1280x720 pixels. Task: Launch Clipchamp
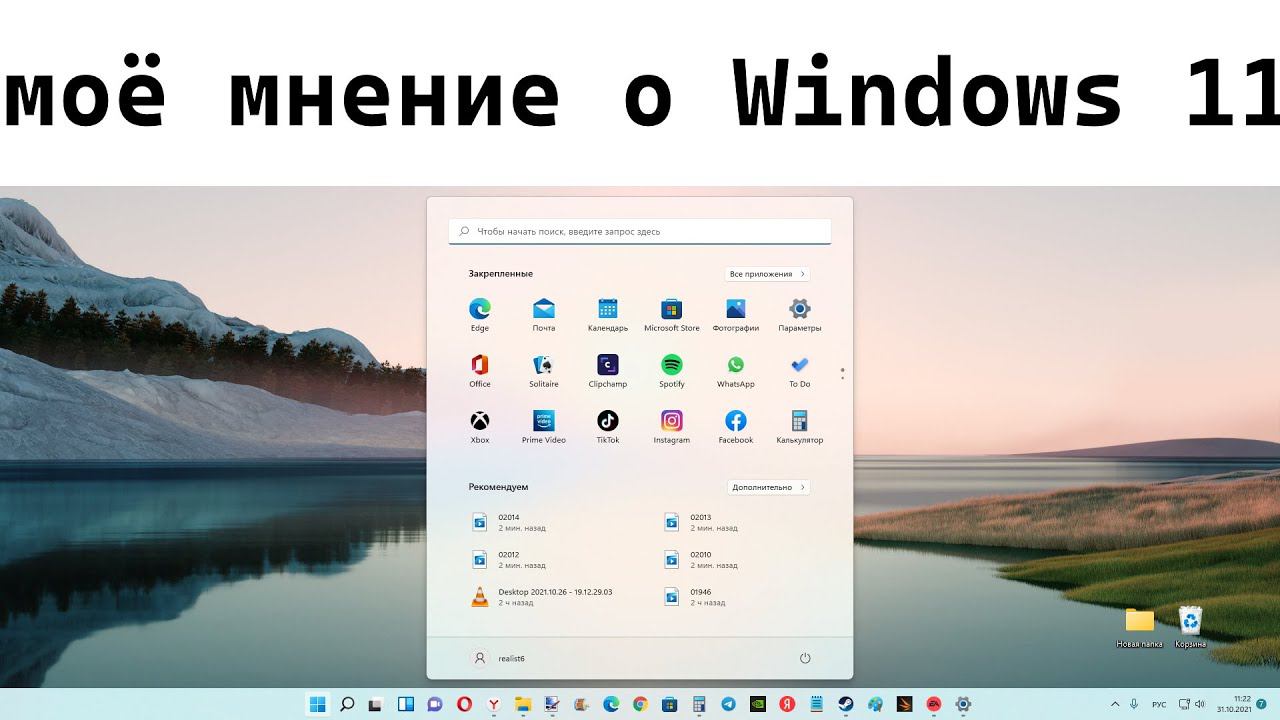click(608, 370)
